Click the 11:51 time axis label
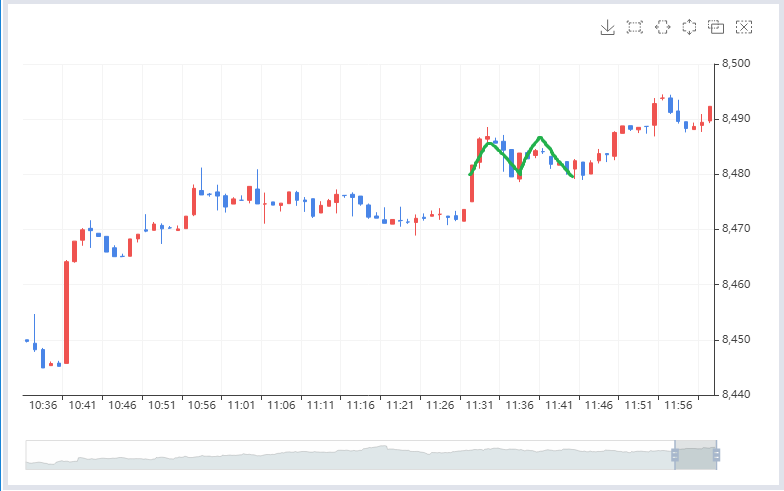The width and height of the screenshot is (784, 491). (x=638, y=406)
